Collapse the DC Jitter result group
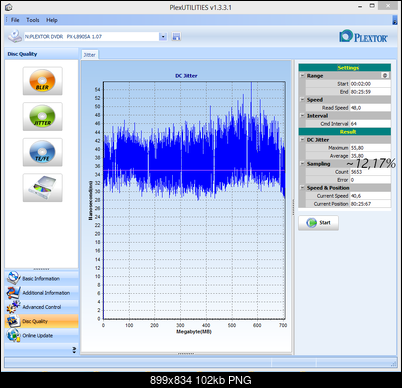Viewport: 402px width, 388px height. (302, 140)
